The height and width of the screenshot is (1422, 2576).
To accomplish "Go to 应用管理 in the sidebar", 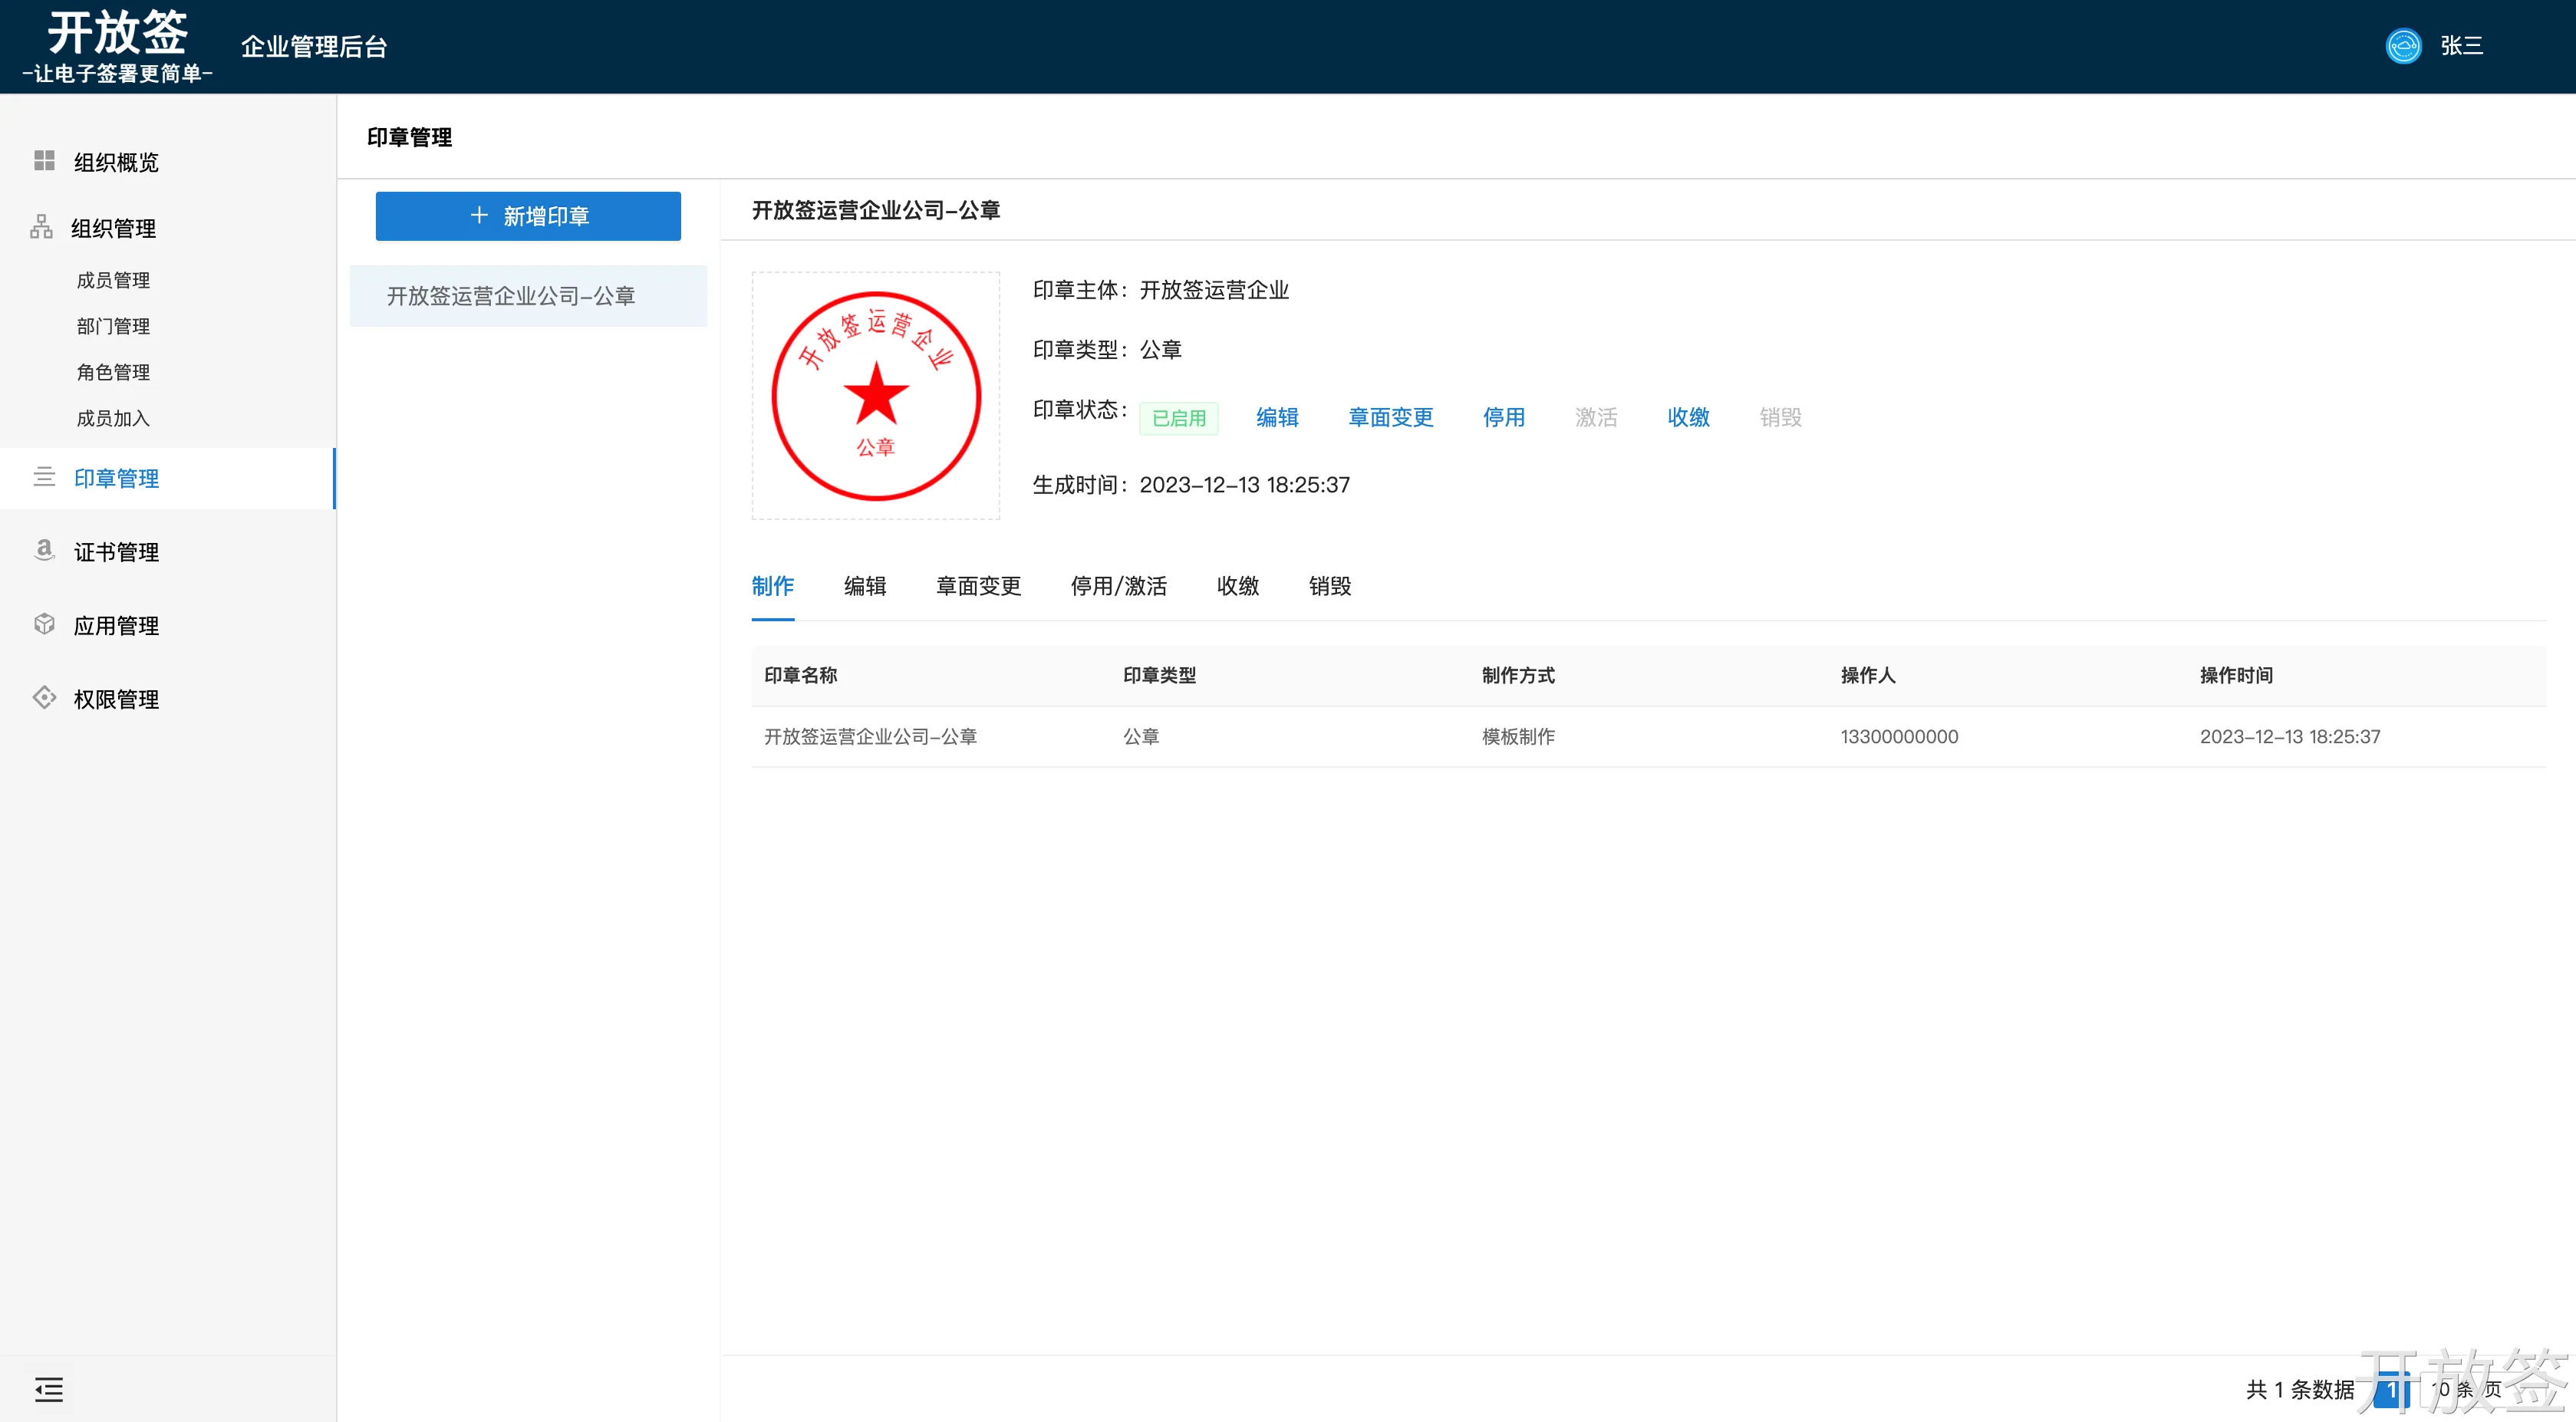I will tap(116, 626).
